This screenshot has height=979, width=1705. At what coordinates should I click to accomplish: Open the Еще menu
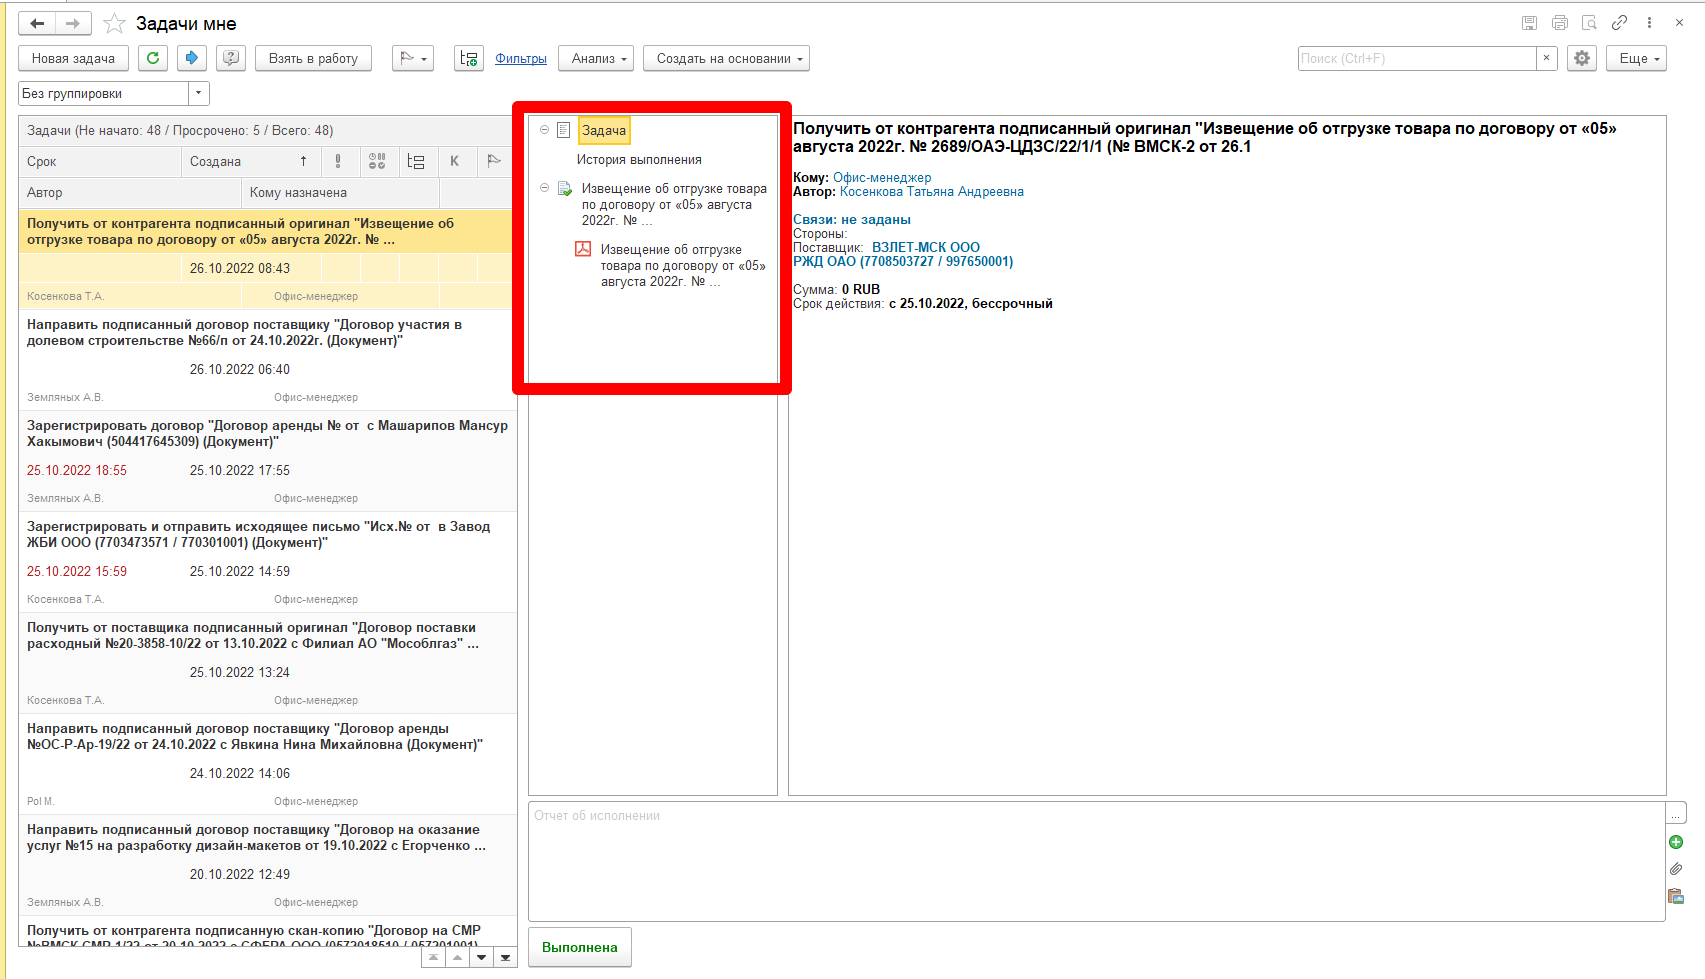click(x=1637, y=58)
